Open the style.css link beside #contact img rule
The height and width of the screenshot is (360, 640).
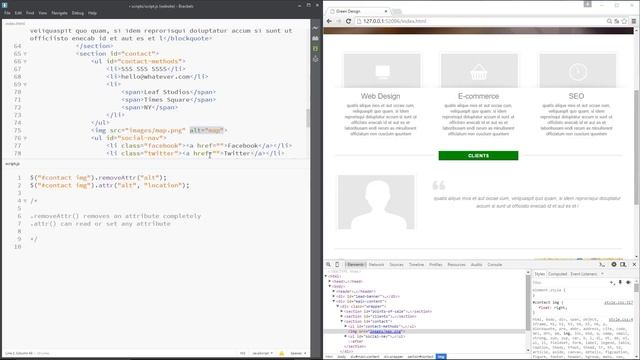tap(619, 302)
